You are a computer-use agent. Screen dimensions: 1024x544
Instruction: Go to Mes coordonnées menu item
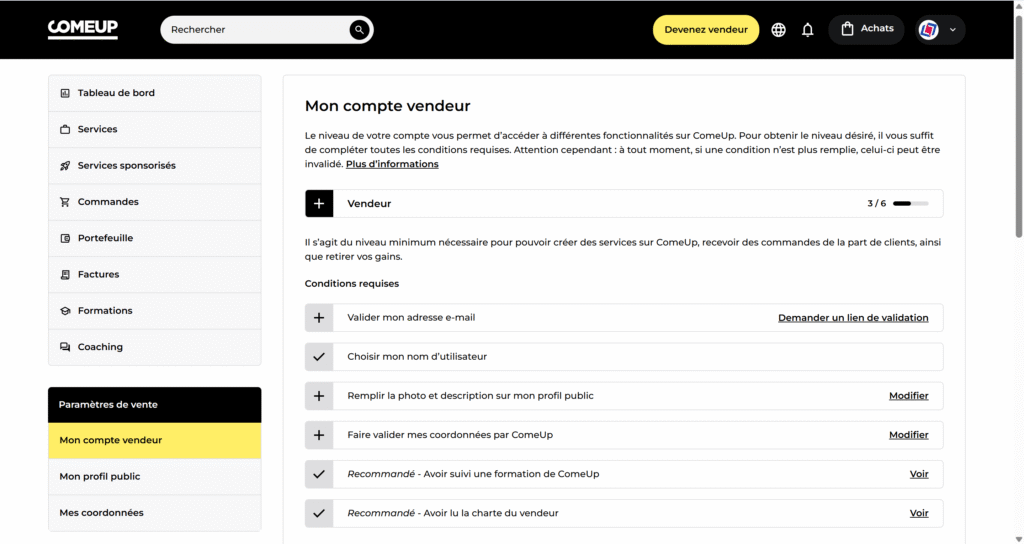click(101, 513)
